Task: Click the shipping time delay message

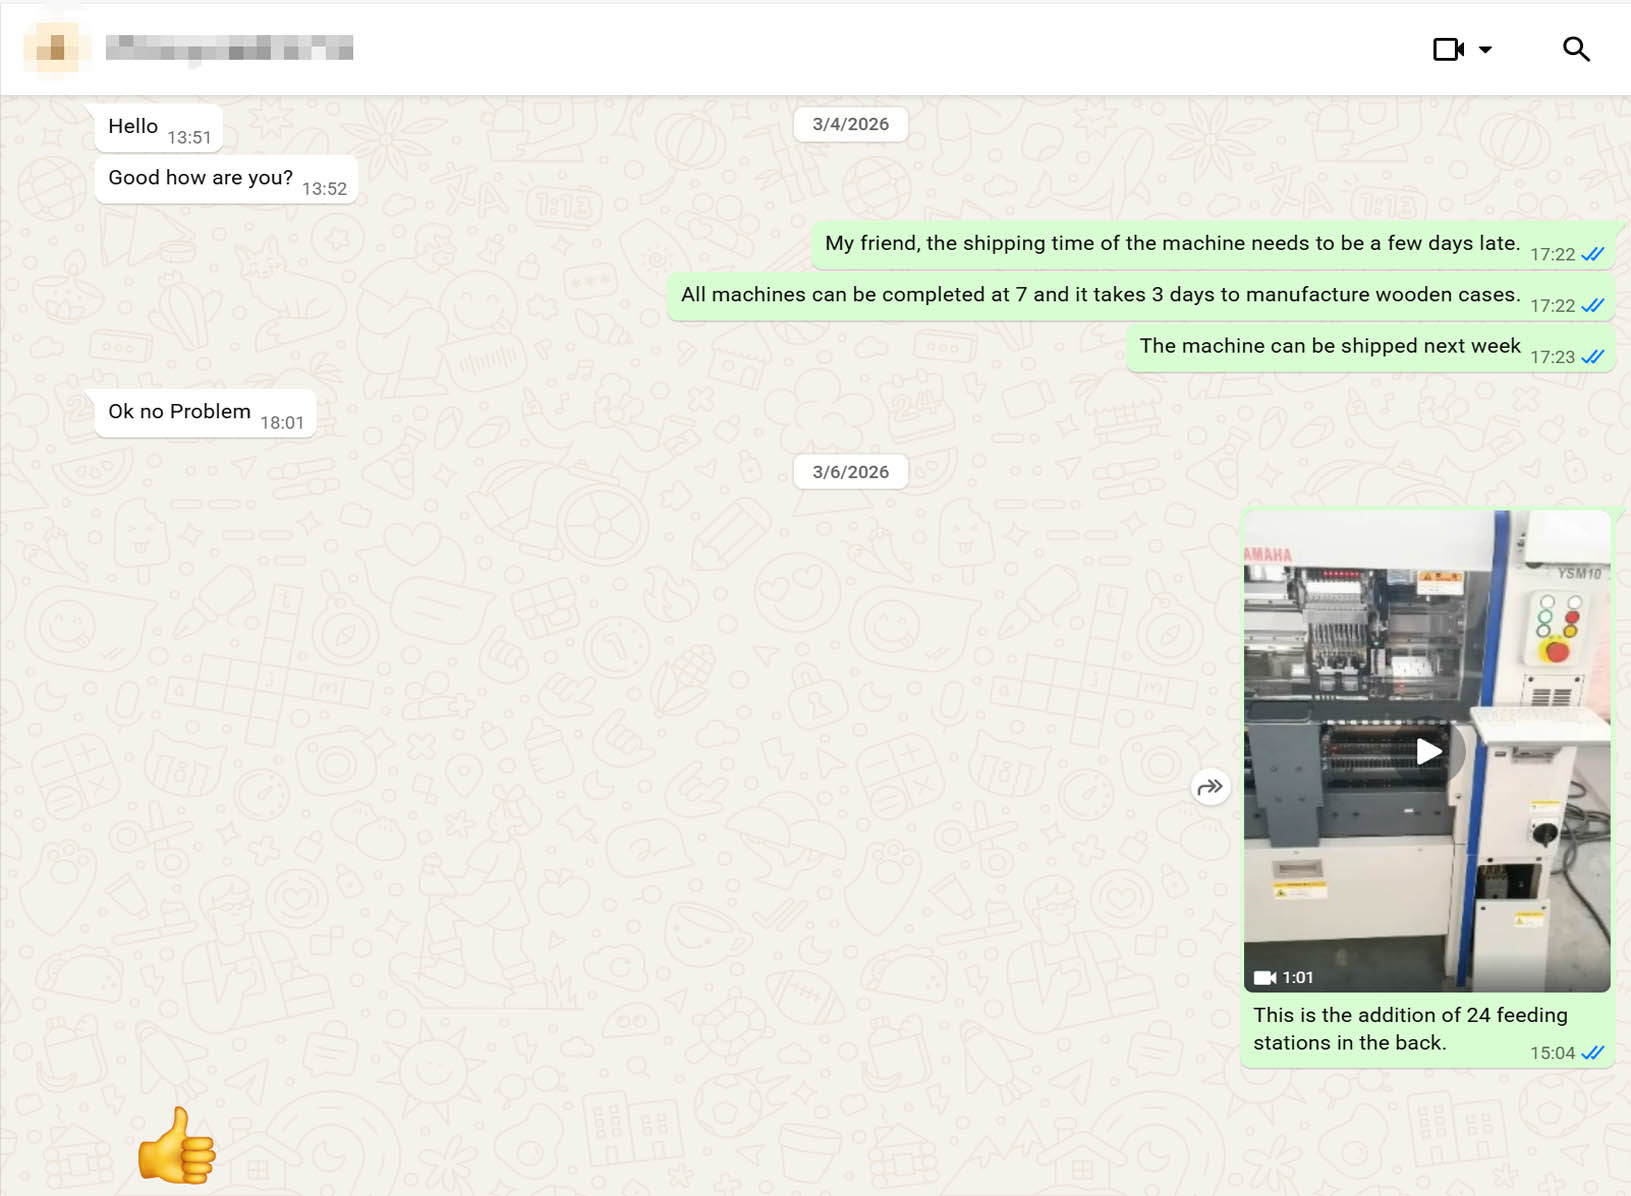Action: (x=1212, y=245)
